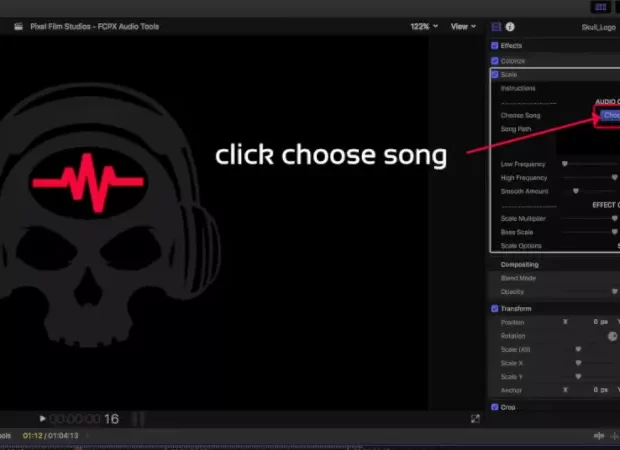This screenshot has width=620, height=450.
Task: Click the Blend Mode row label
Action: point(518,278)
